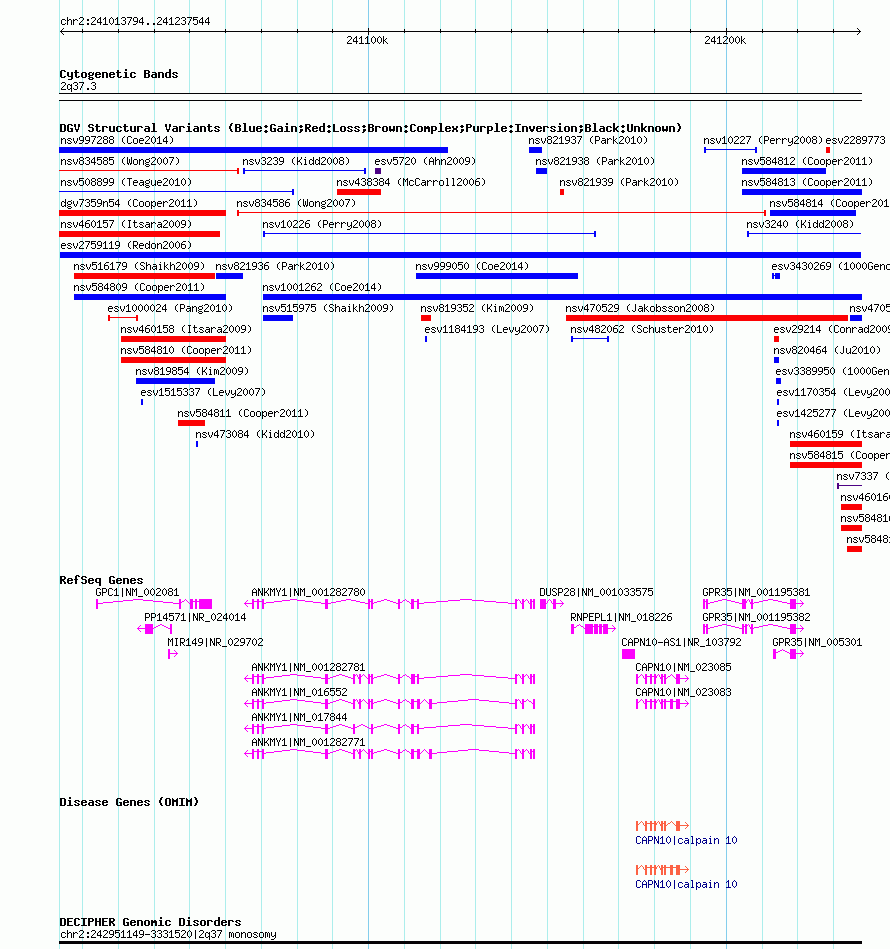Image resolution: width=890 pixels, height=949 pixels.
Task: Click transcript label ANKMY1|NM_001282781
Action: click(308, 668)
